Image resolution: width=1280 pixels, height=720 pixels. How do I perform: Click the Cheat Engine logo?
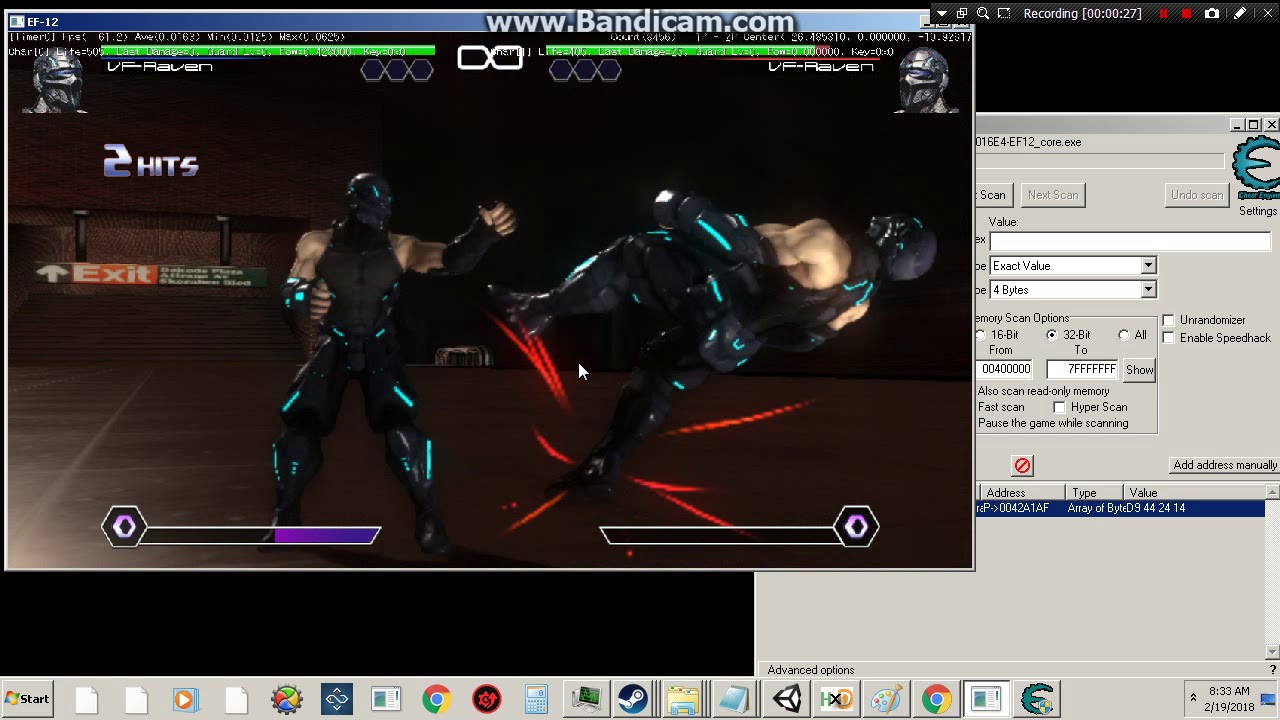(x=1258, y=169)
